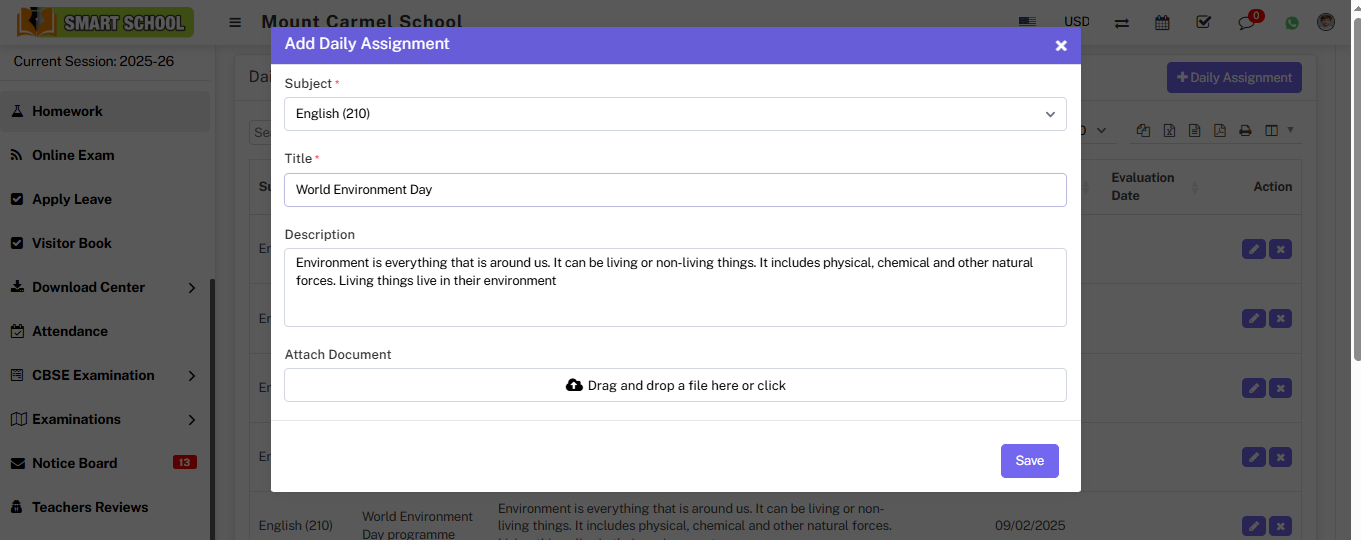
Task: Open the Subject dropdown showing English (210)
Action: 675,114
